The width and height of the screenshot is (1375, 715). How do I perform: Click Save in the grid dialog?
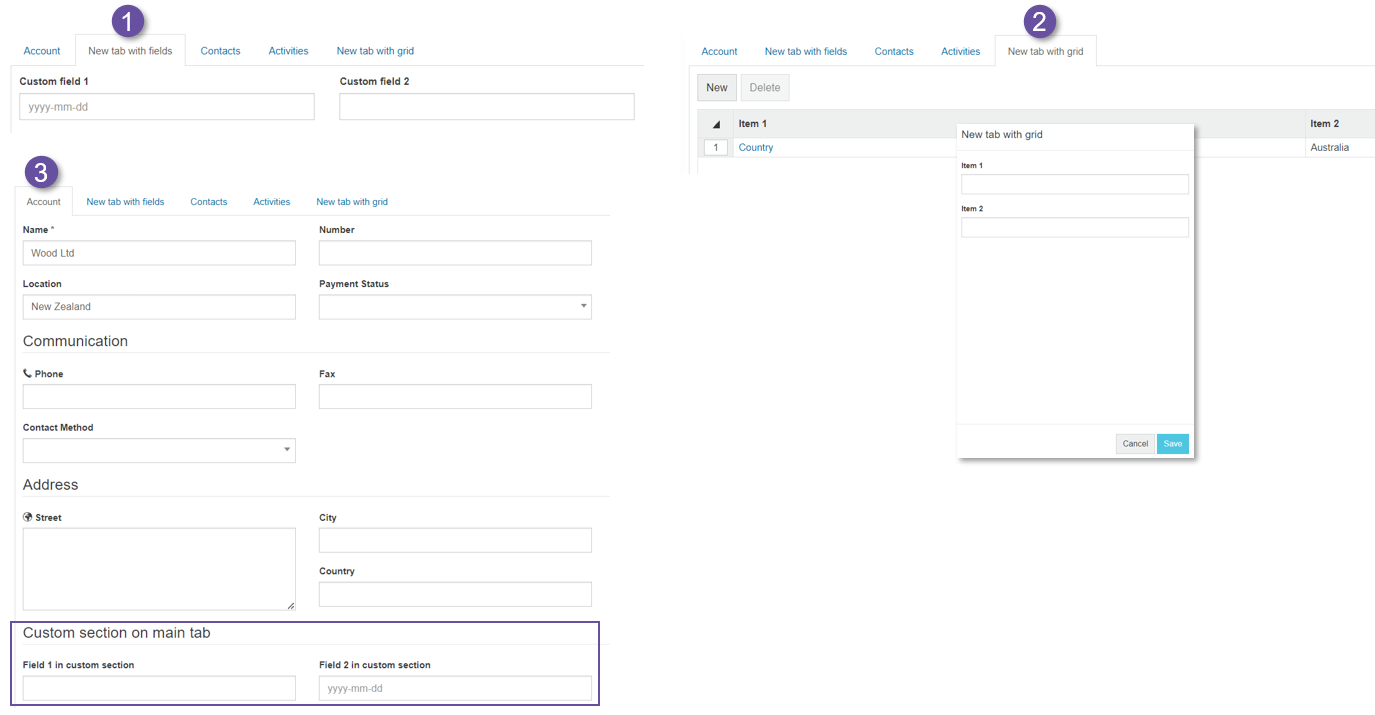(x=1172, y=444)
